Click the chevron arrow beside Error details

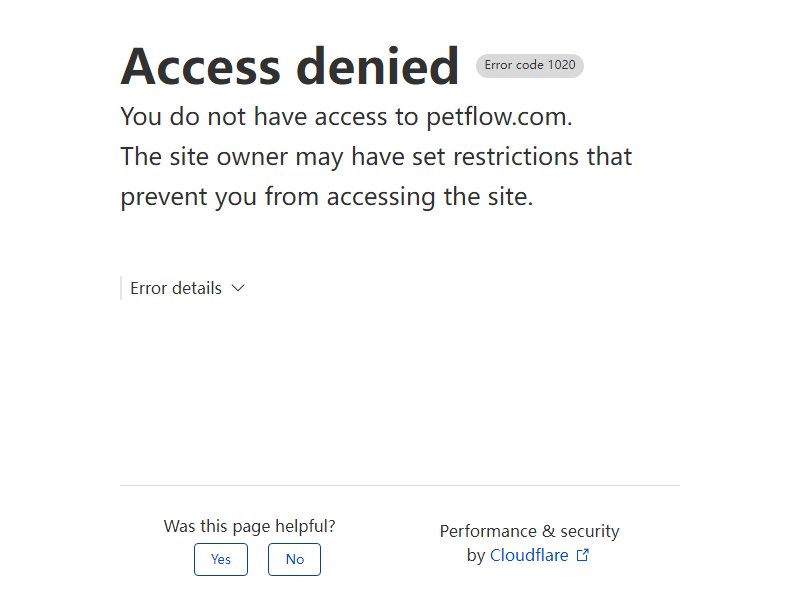(238, 288)
